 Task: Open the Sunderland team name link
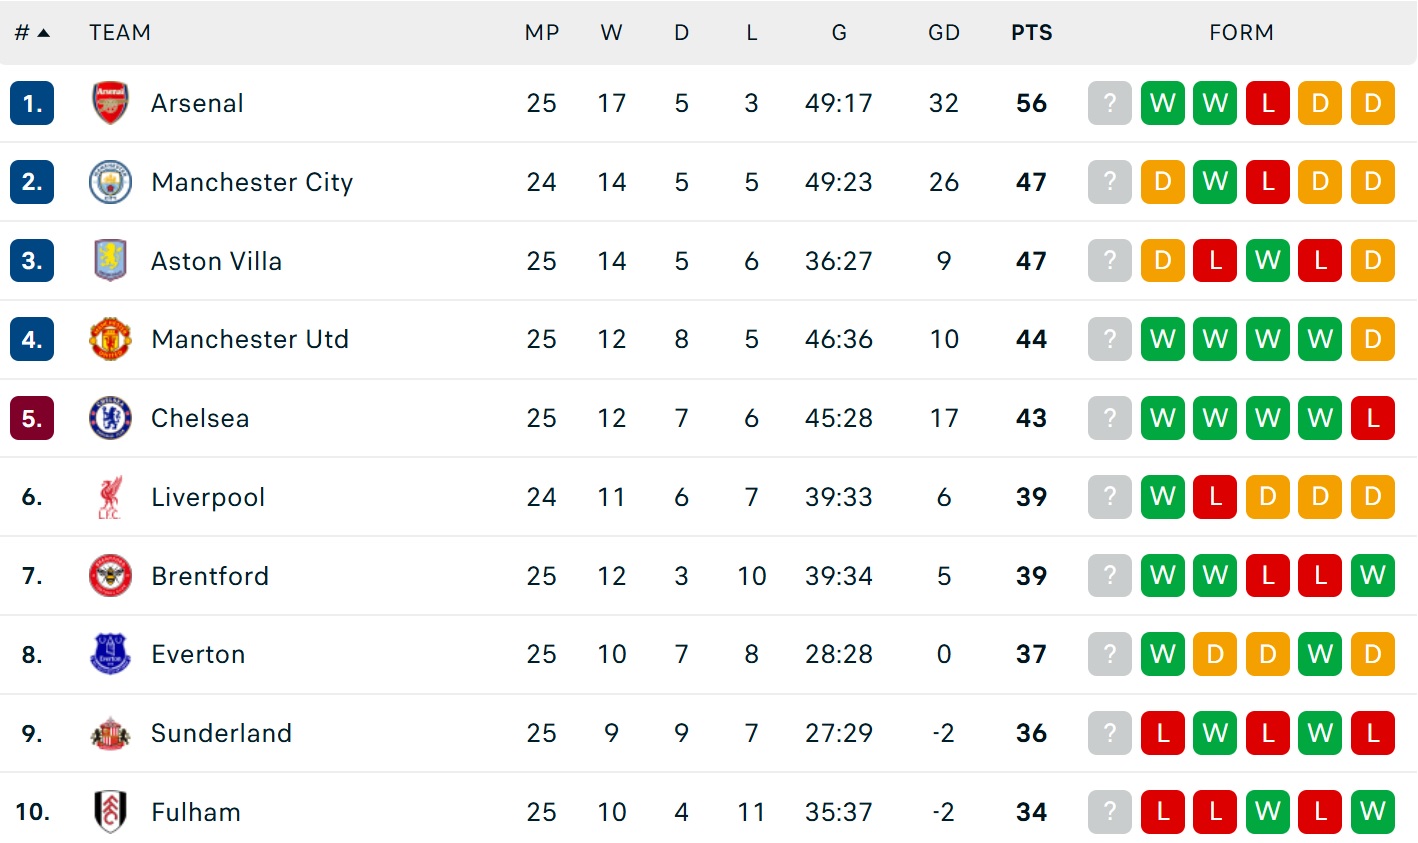(x=221, y=733)
